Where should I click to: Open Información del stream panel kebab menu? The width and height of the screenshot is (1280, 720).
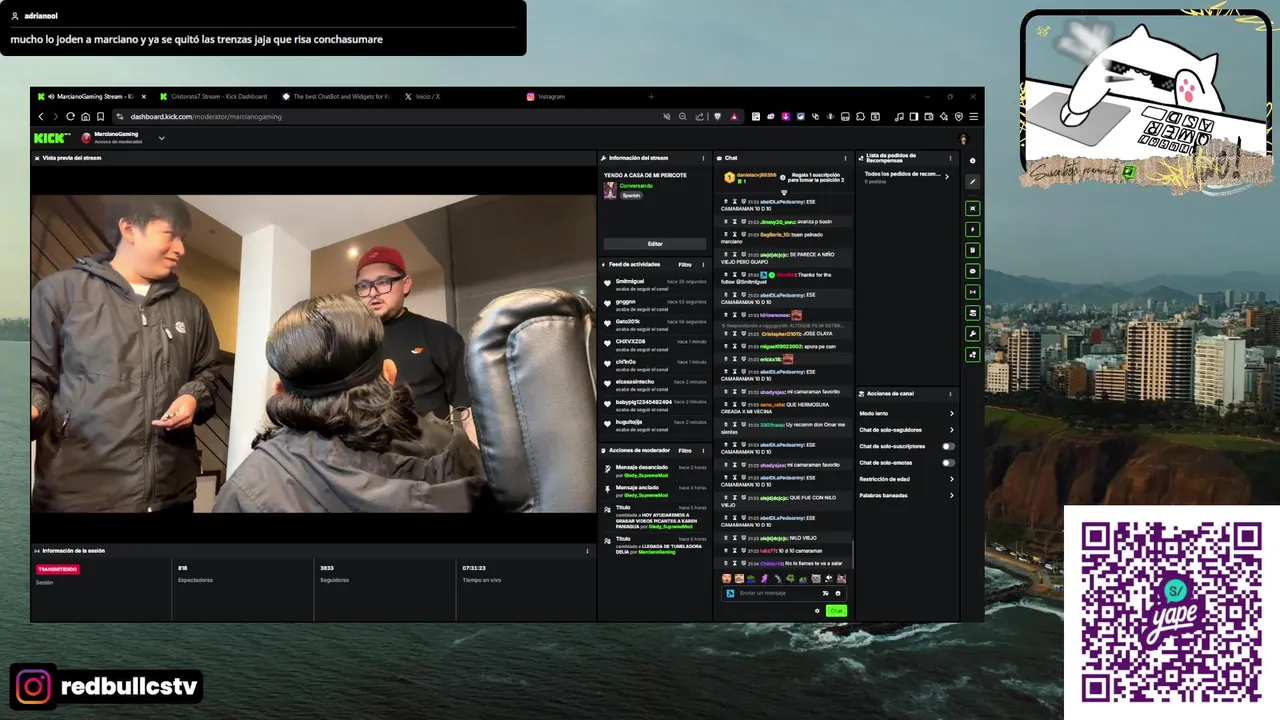[x=703, y=158]
